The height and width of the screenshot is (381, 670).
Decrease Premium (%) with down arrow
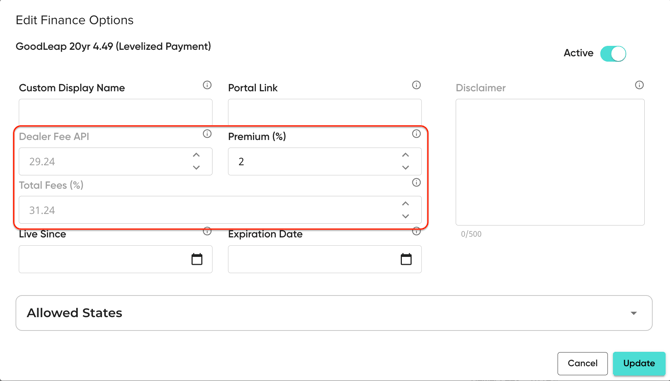click(406, 167)
